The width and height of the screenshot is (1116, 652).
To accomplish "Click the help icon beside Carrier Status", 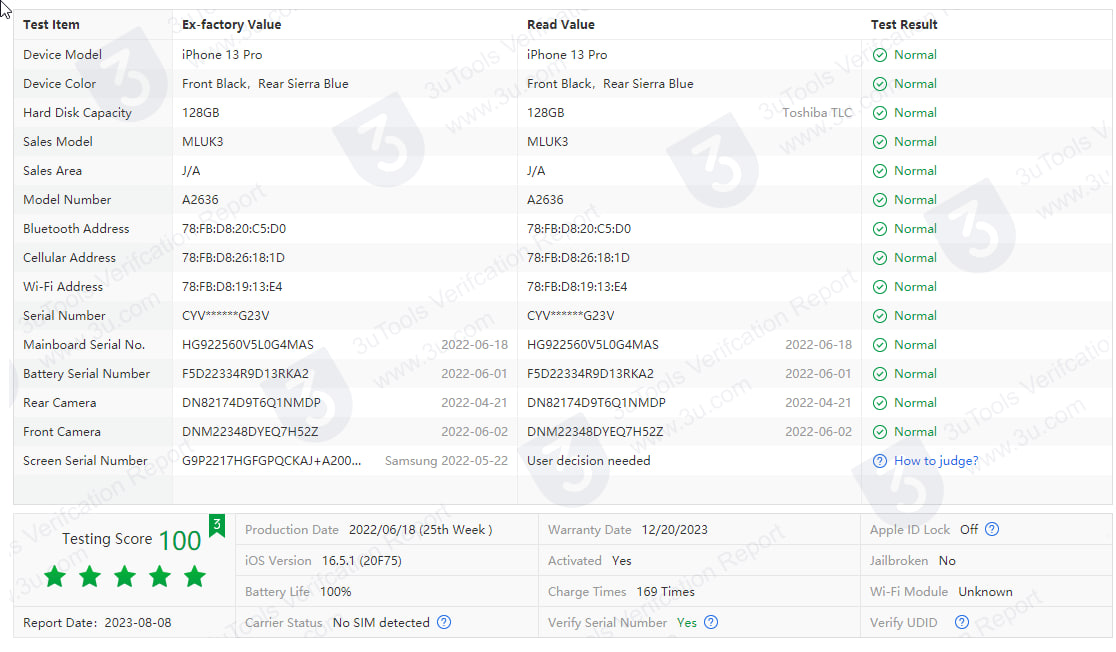I will point(443,622).
